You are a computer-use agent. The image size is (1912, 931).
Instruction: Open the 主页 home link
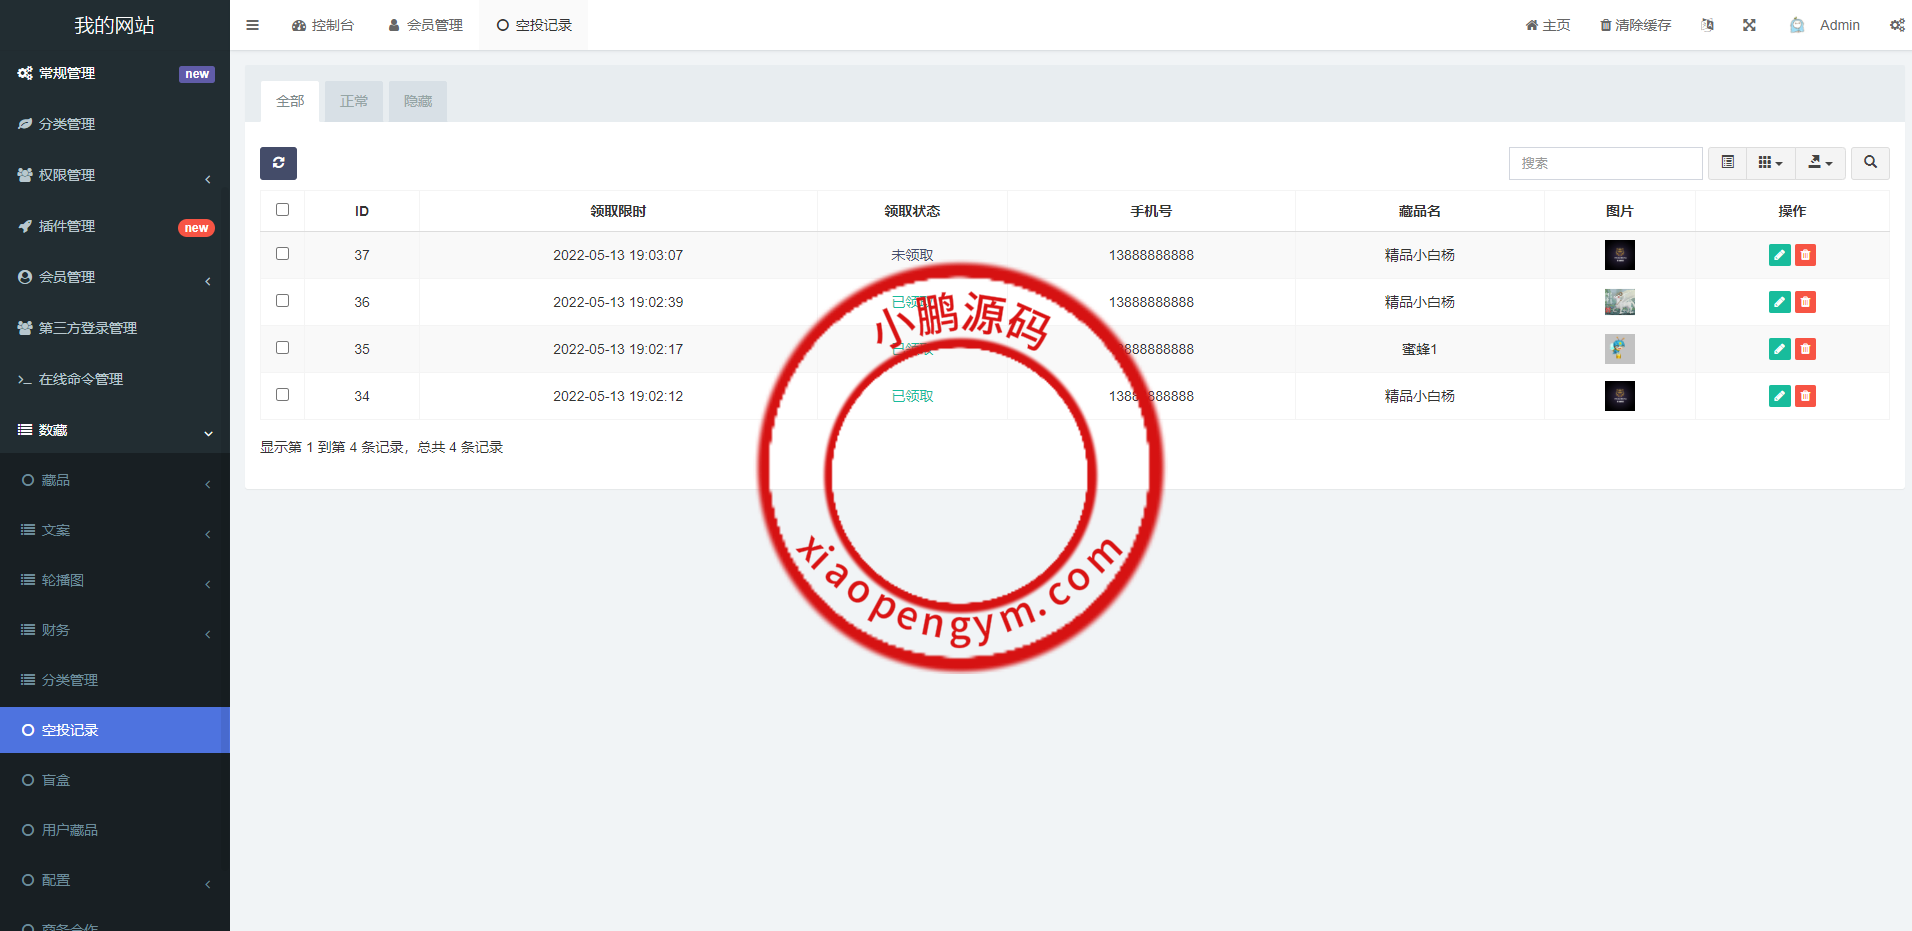1547,25
